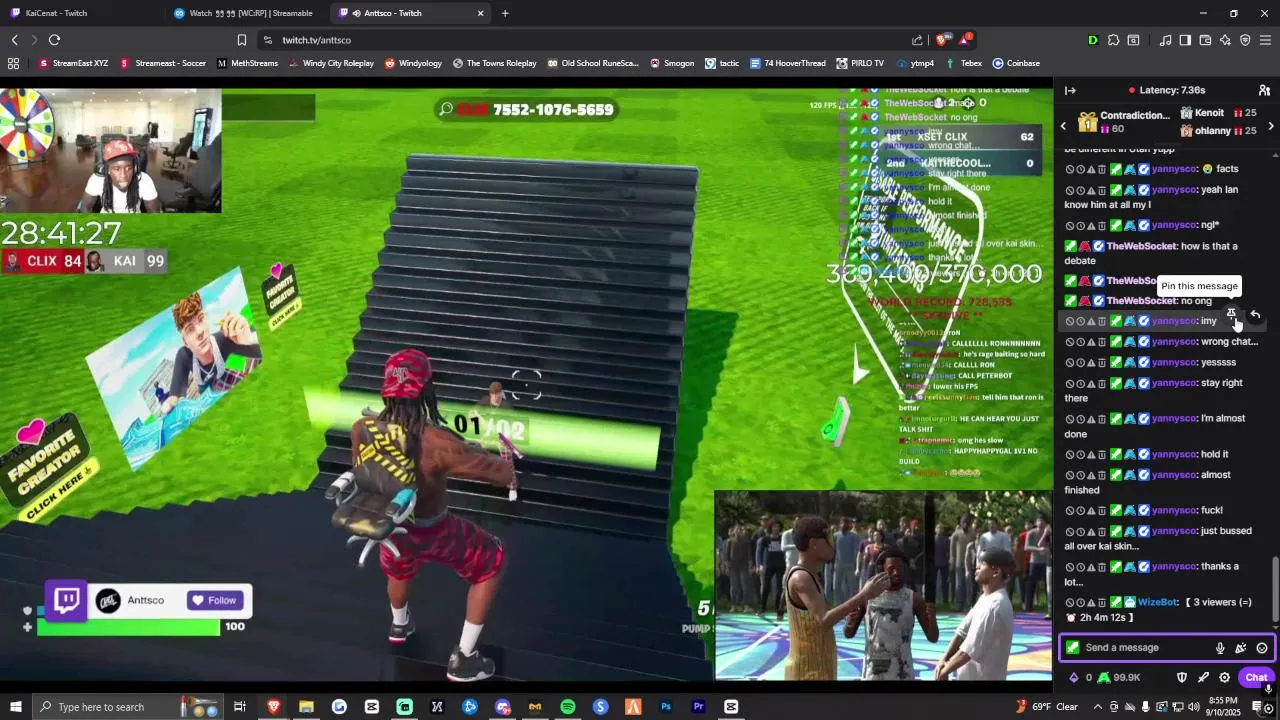
Task: Bookmark this page icon
Action: 242,40
